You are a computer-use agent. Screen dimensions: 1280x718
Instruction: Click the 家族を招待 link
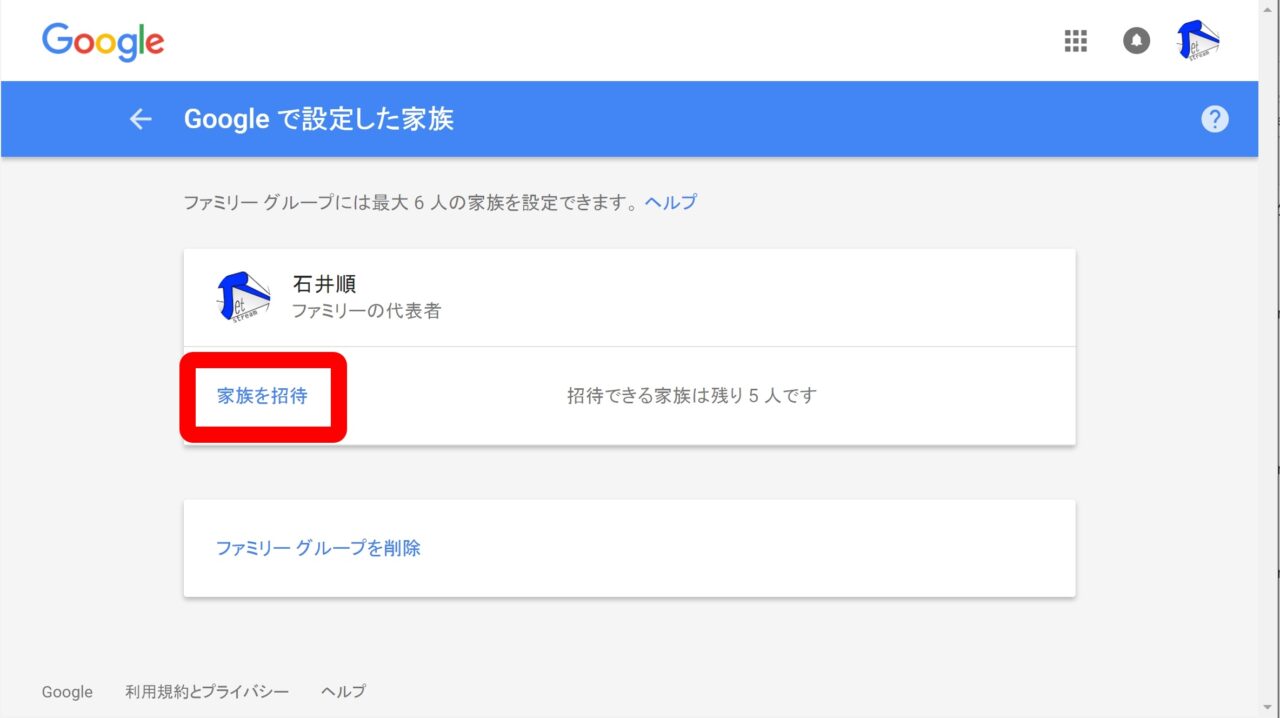(x=262, y=396)
